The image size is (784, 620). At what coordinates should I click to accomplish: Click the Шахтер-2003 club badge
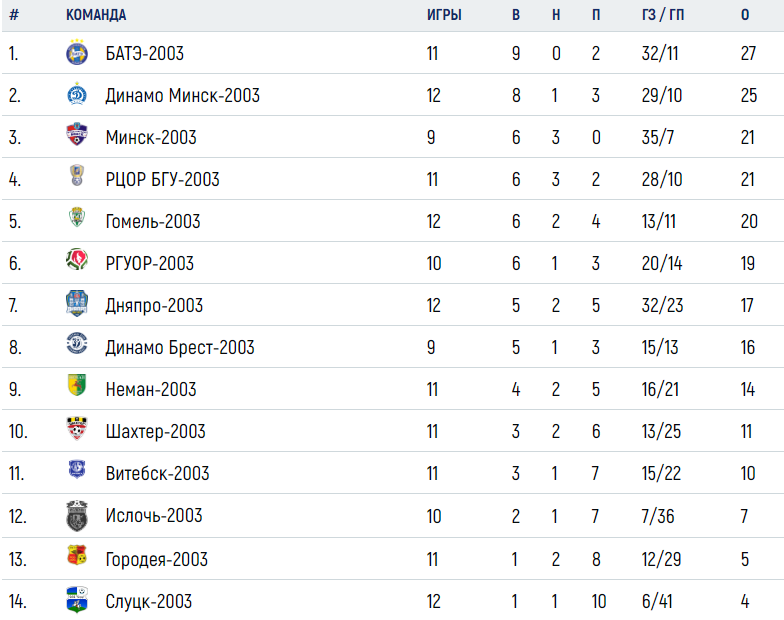click(77, 428)
